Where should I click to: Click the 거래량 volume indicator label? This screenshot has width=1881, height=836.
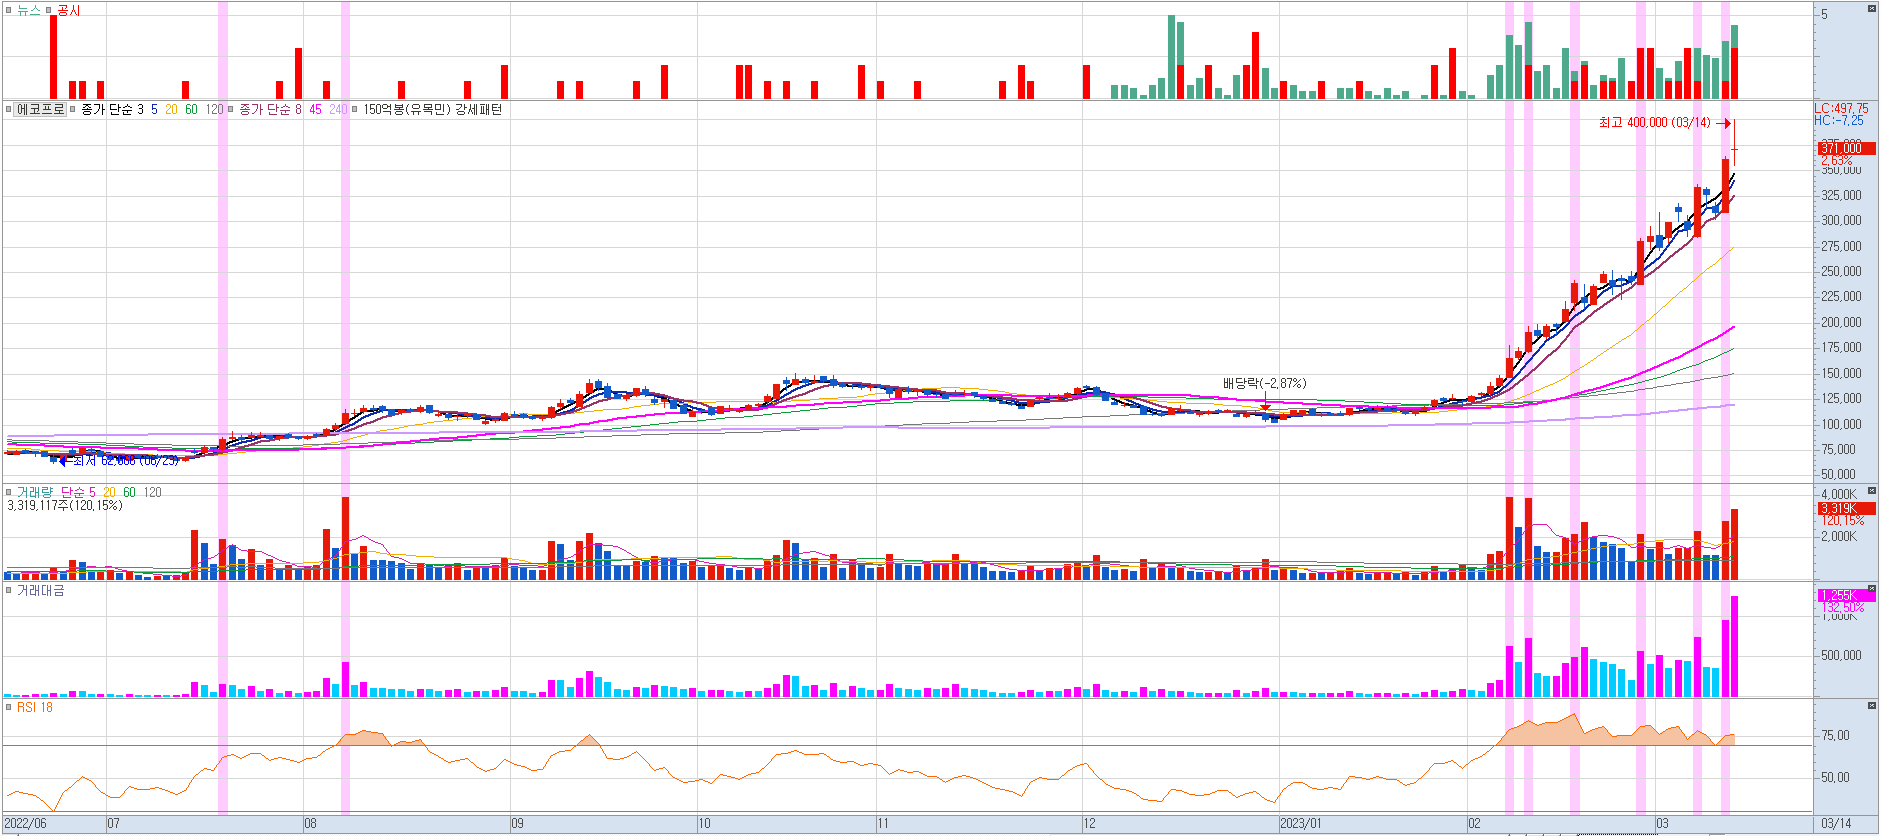pos(34,492)
